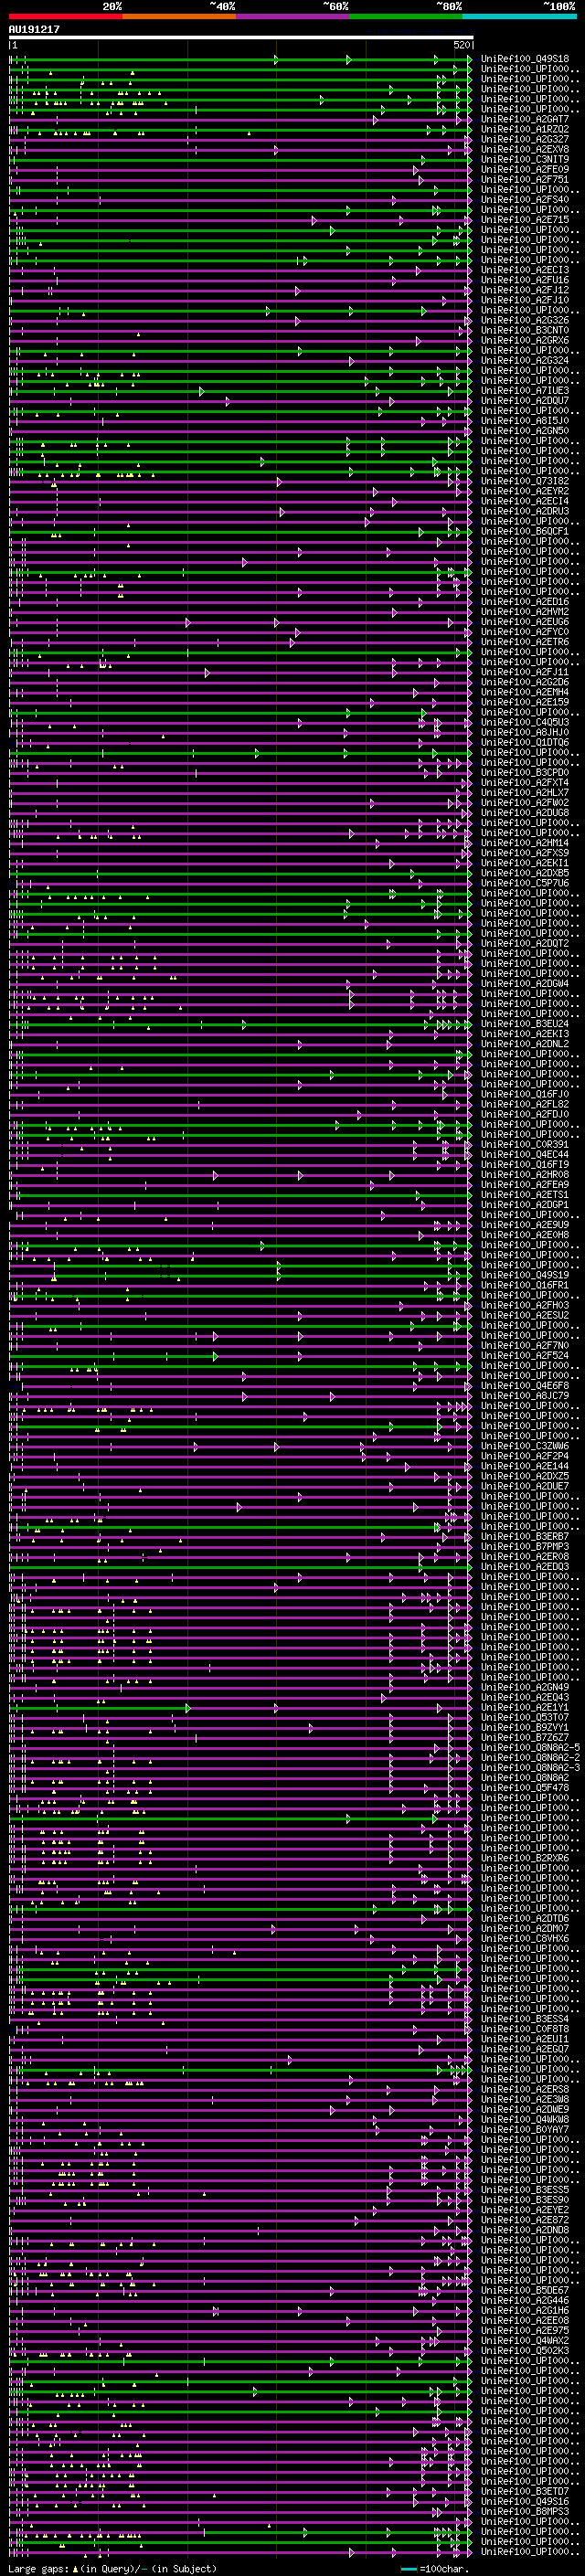Click hit label UniRef100_B5DE67
Screen dimensions: 585x2576
pos(525,2290)
